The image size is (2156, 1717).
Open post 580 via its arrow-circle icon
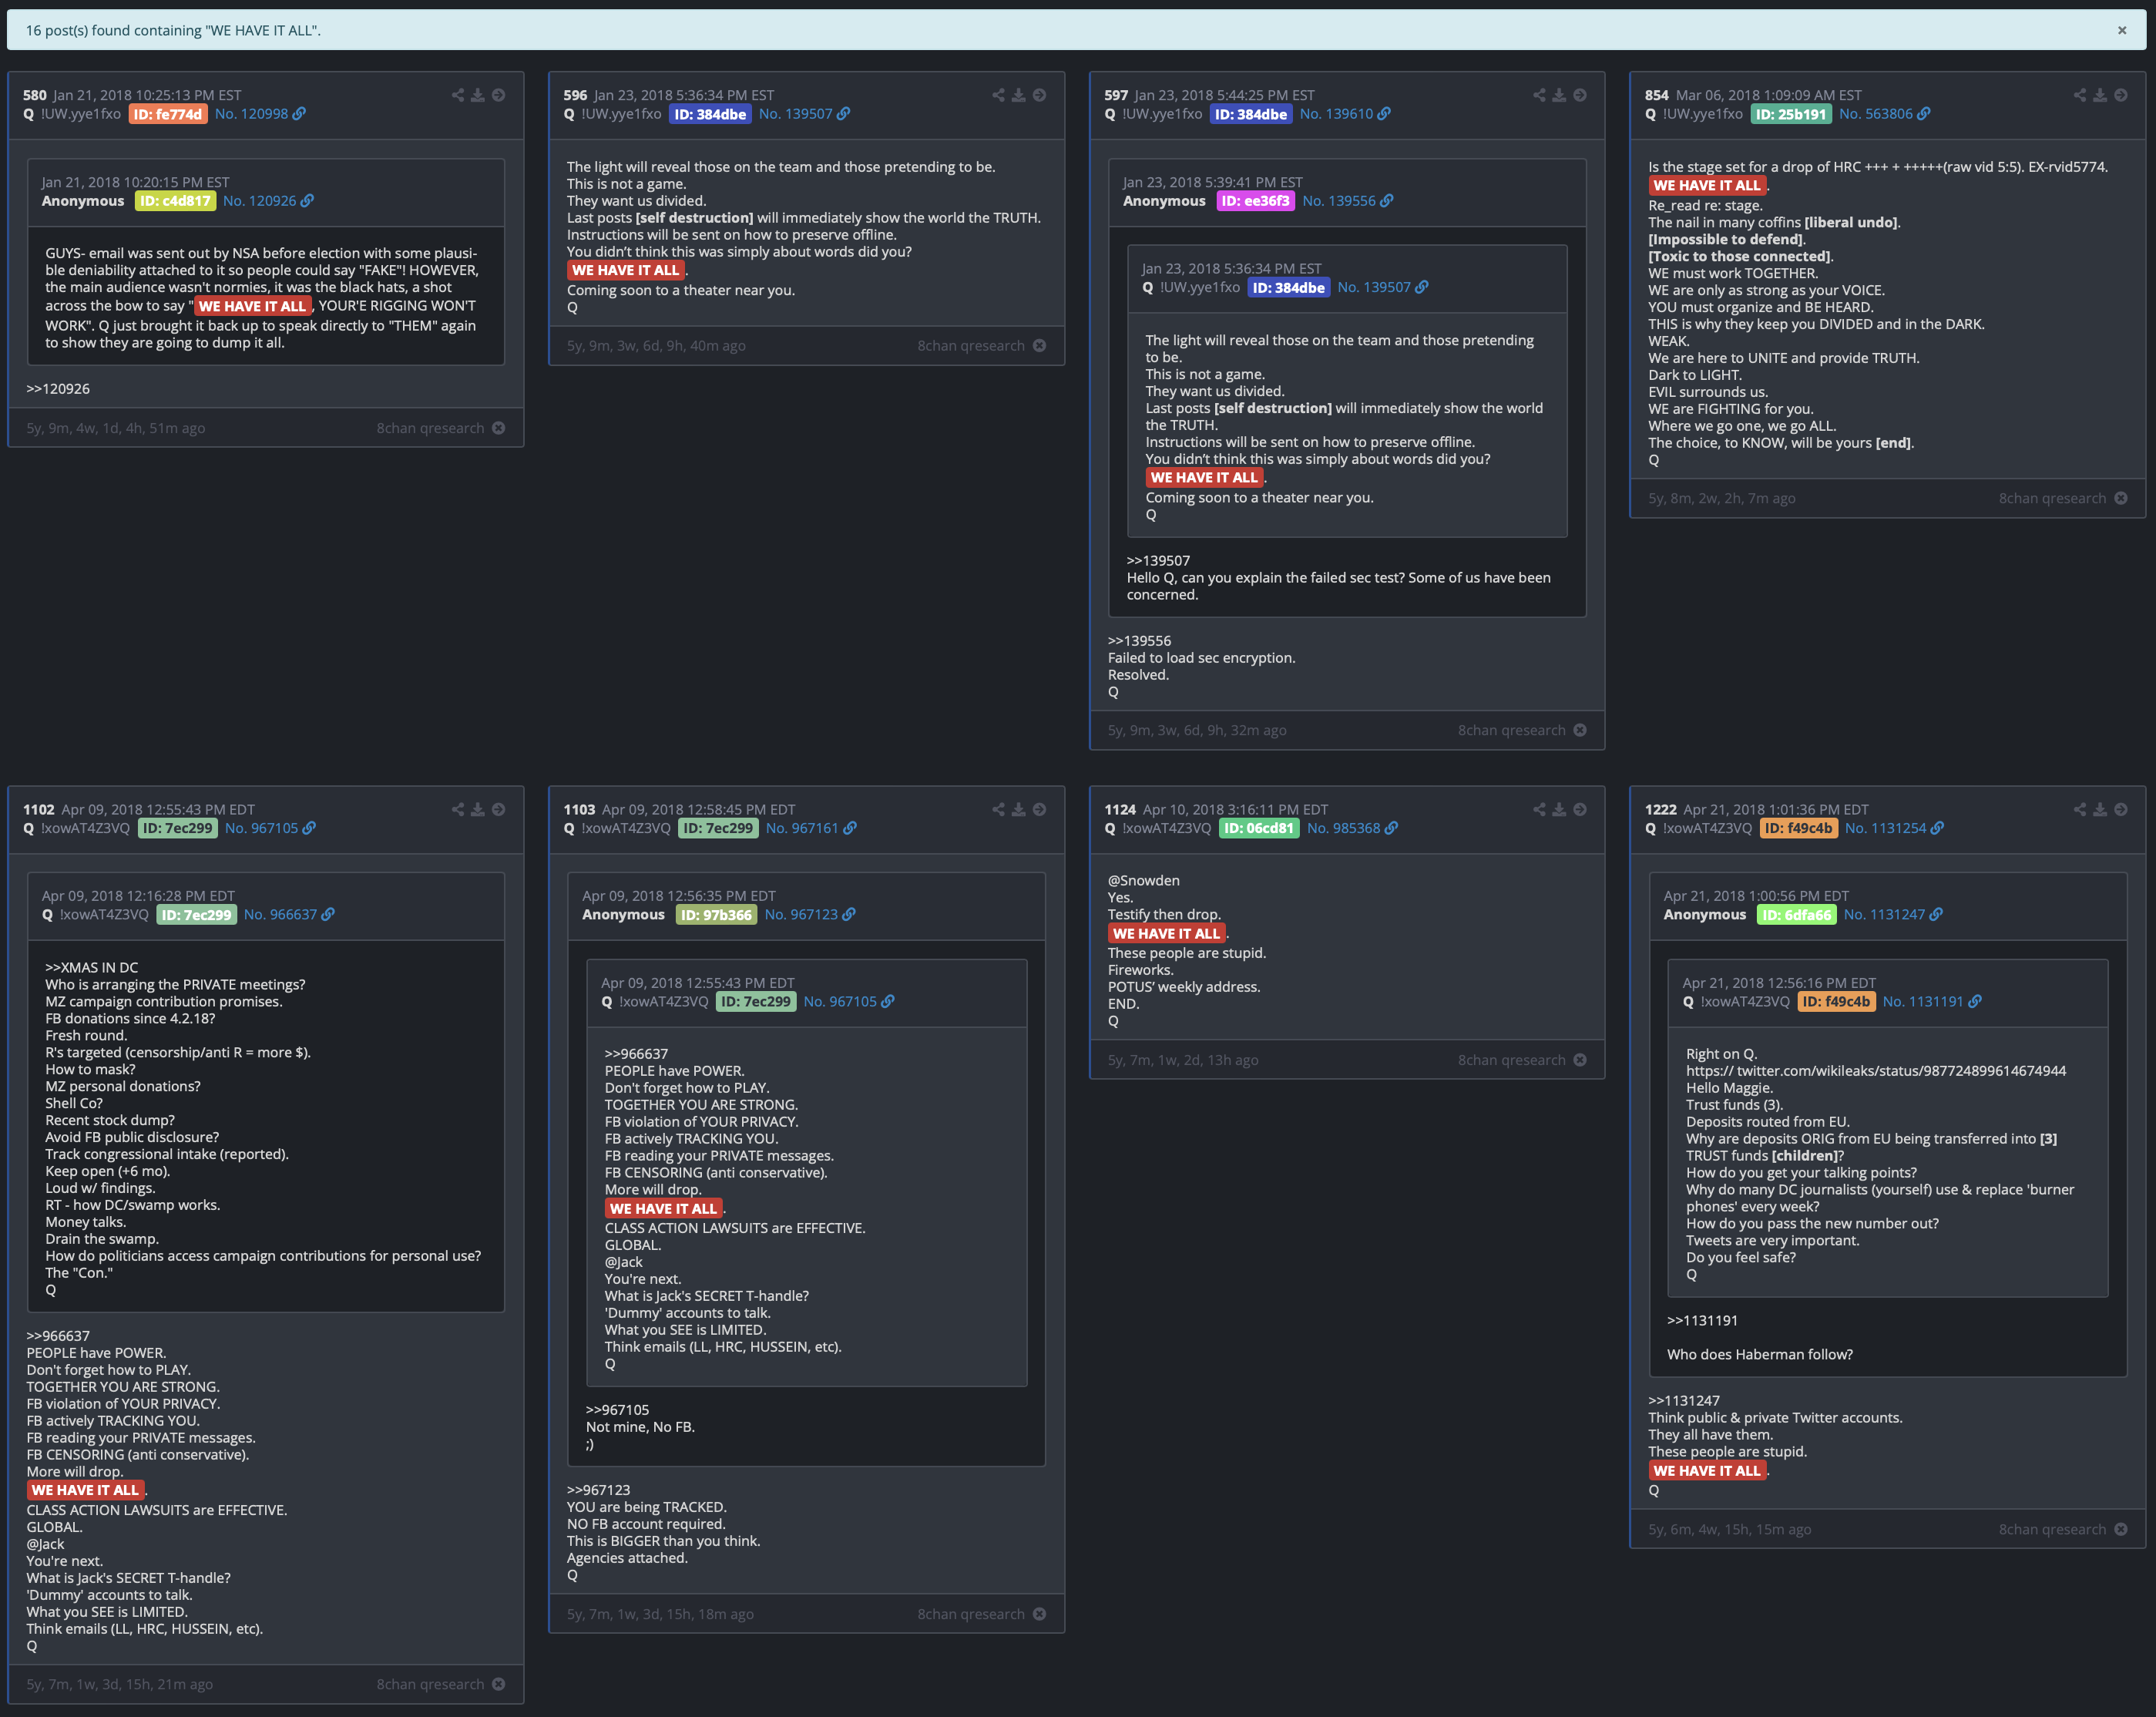point(499,95)
